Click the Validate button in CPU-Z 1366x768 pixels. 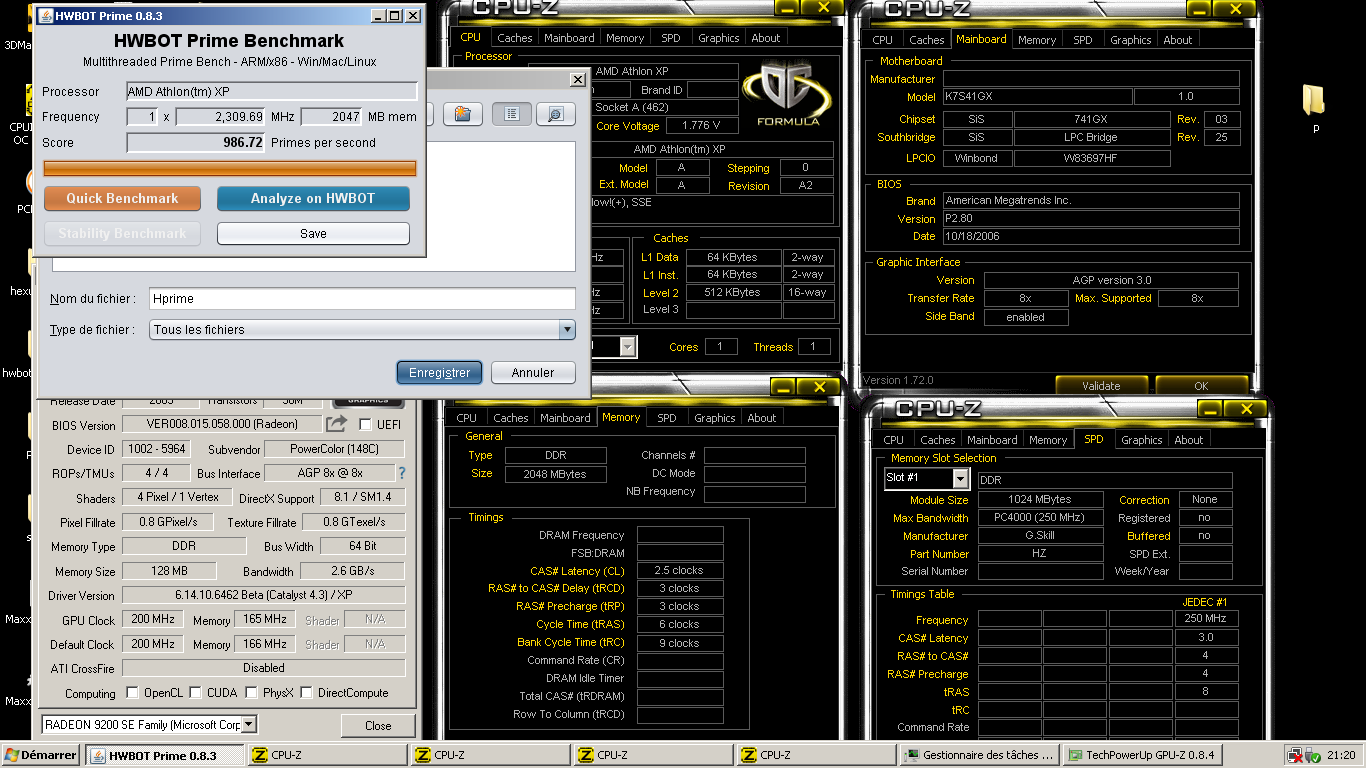1101,386
